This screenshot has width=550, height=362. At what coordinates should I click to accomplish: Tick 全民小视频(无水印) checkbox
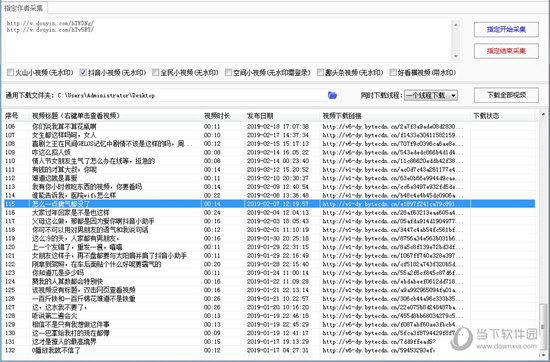[155, 73]
